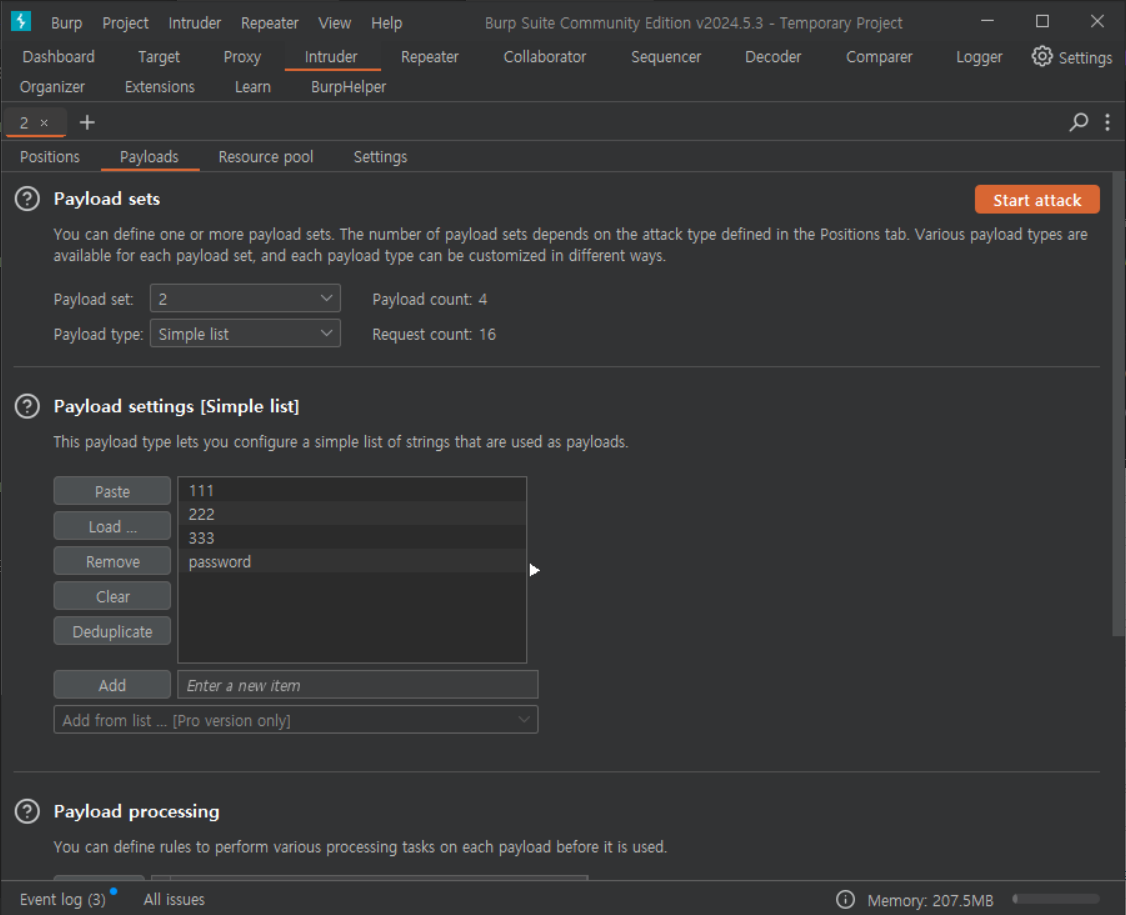Switch to the Dashboard tab

(x=58, y=57)
